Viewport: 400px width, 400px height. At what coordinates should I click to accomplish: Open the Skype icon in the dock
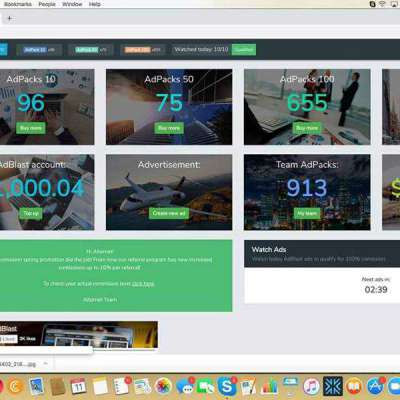227,387
